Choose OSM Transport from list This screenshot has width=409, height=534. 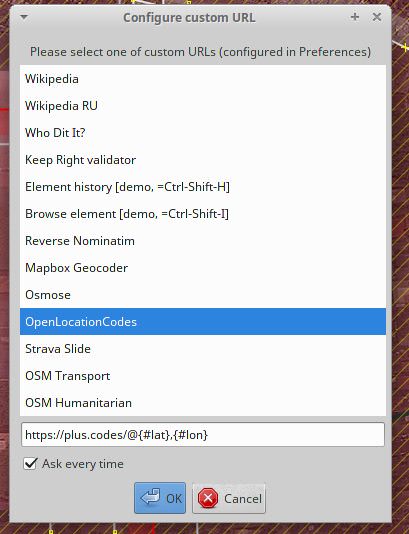[203, 376]
